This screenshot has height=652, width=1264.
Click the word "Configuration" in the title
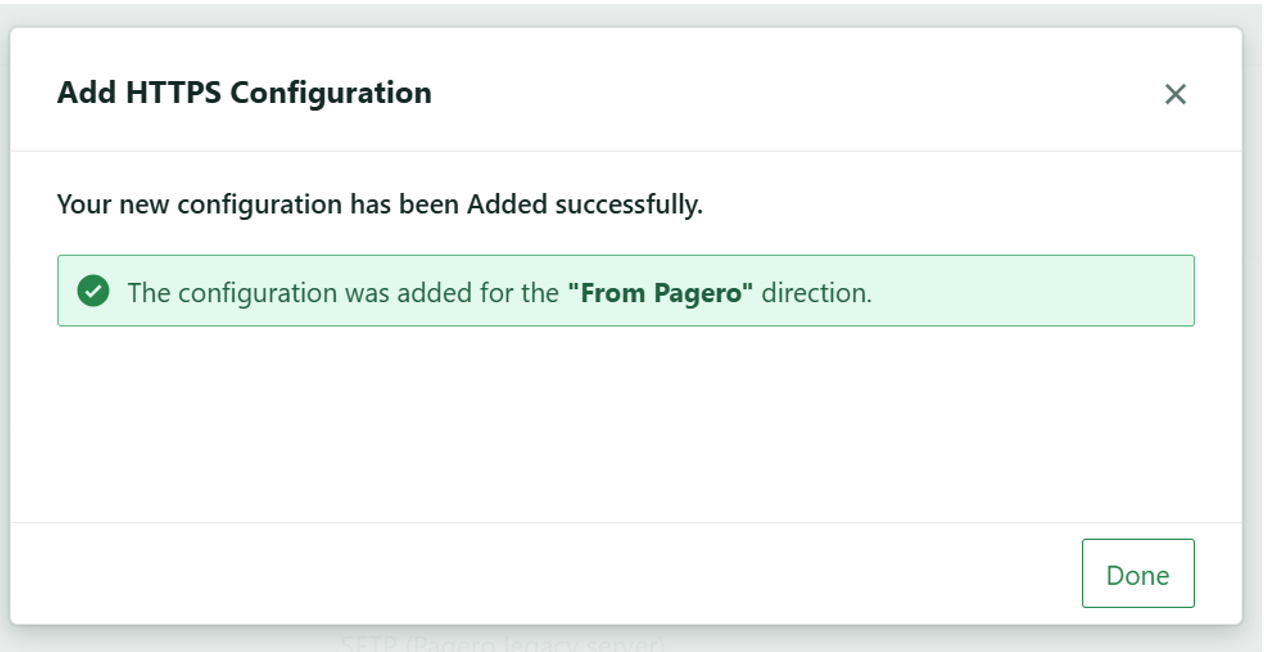(331, 93)
